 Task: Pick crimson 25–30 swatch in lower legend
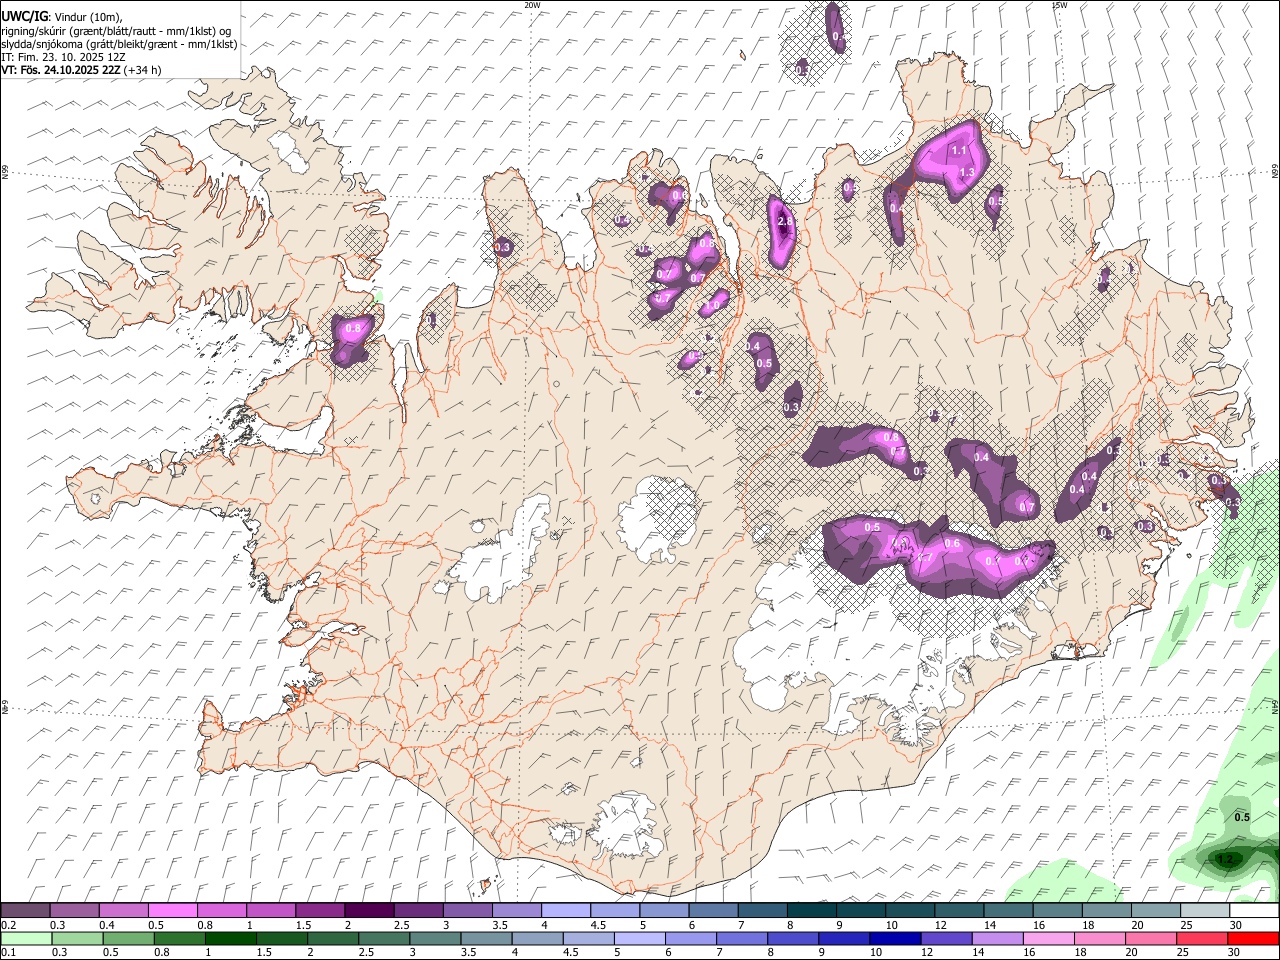(1200, 938)
